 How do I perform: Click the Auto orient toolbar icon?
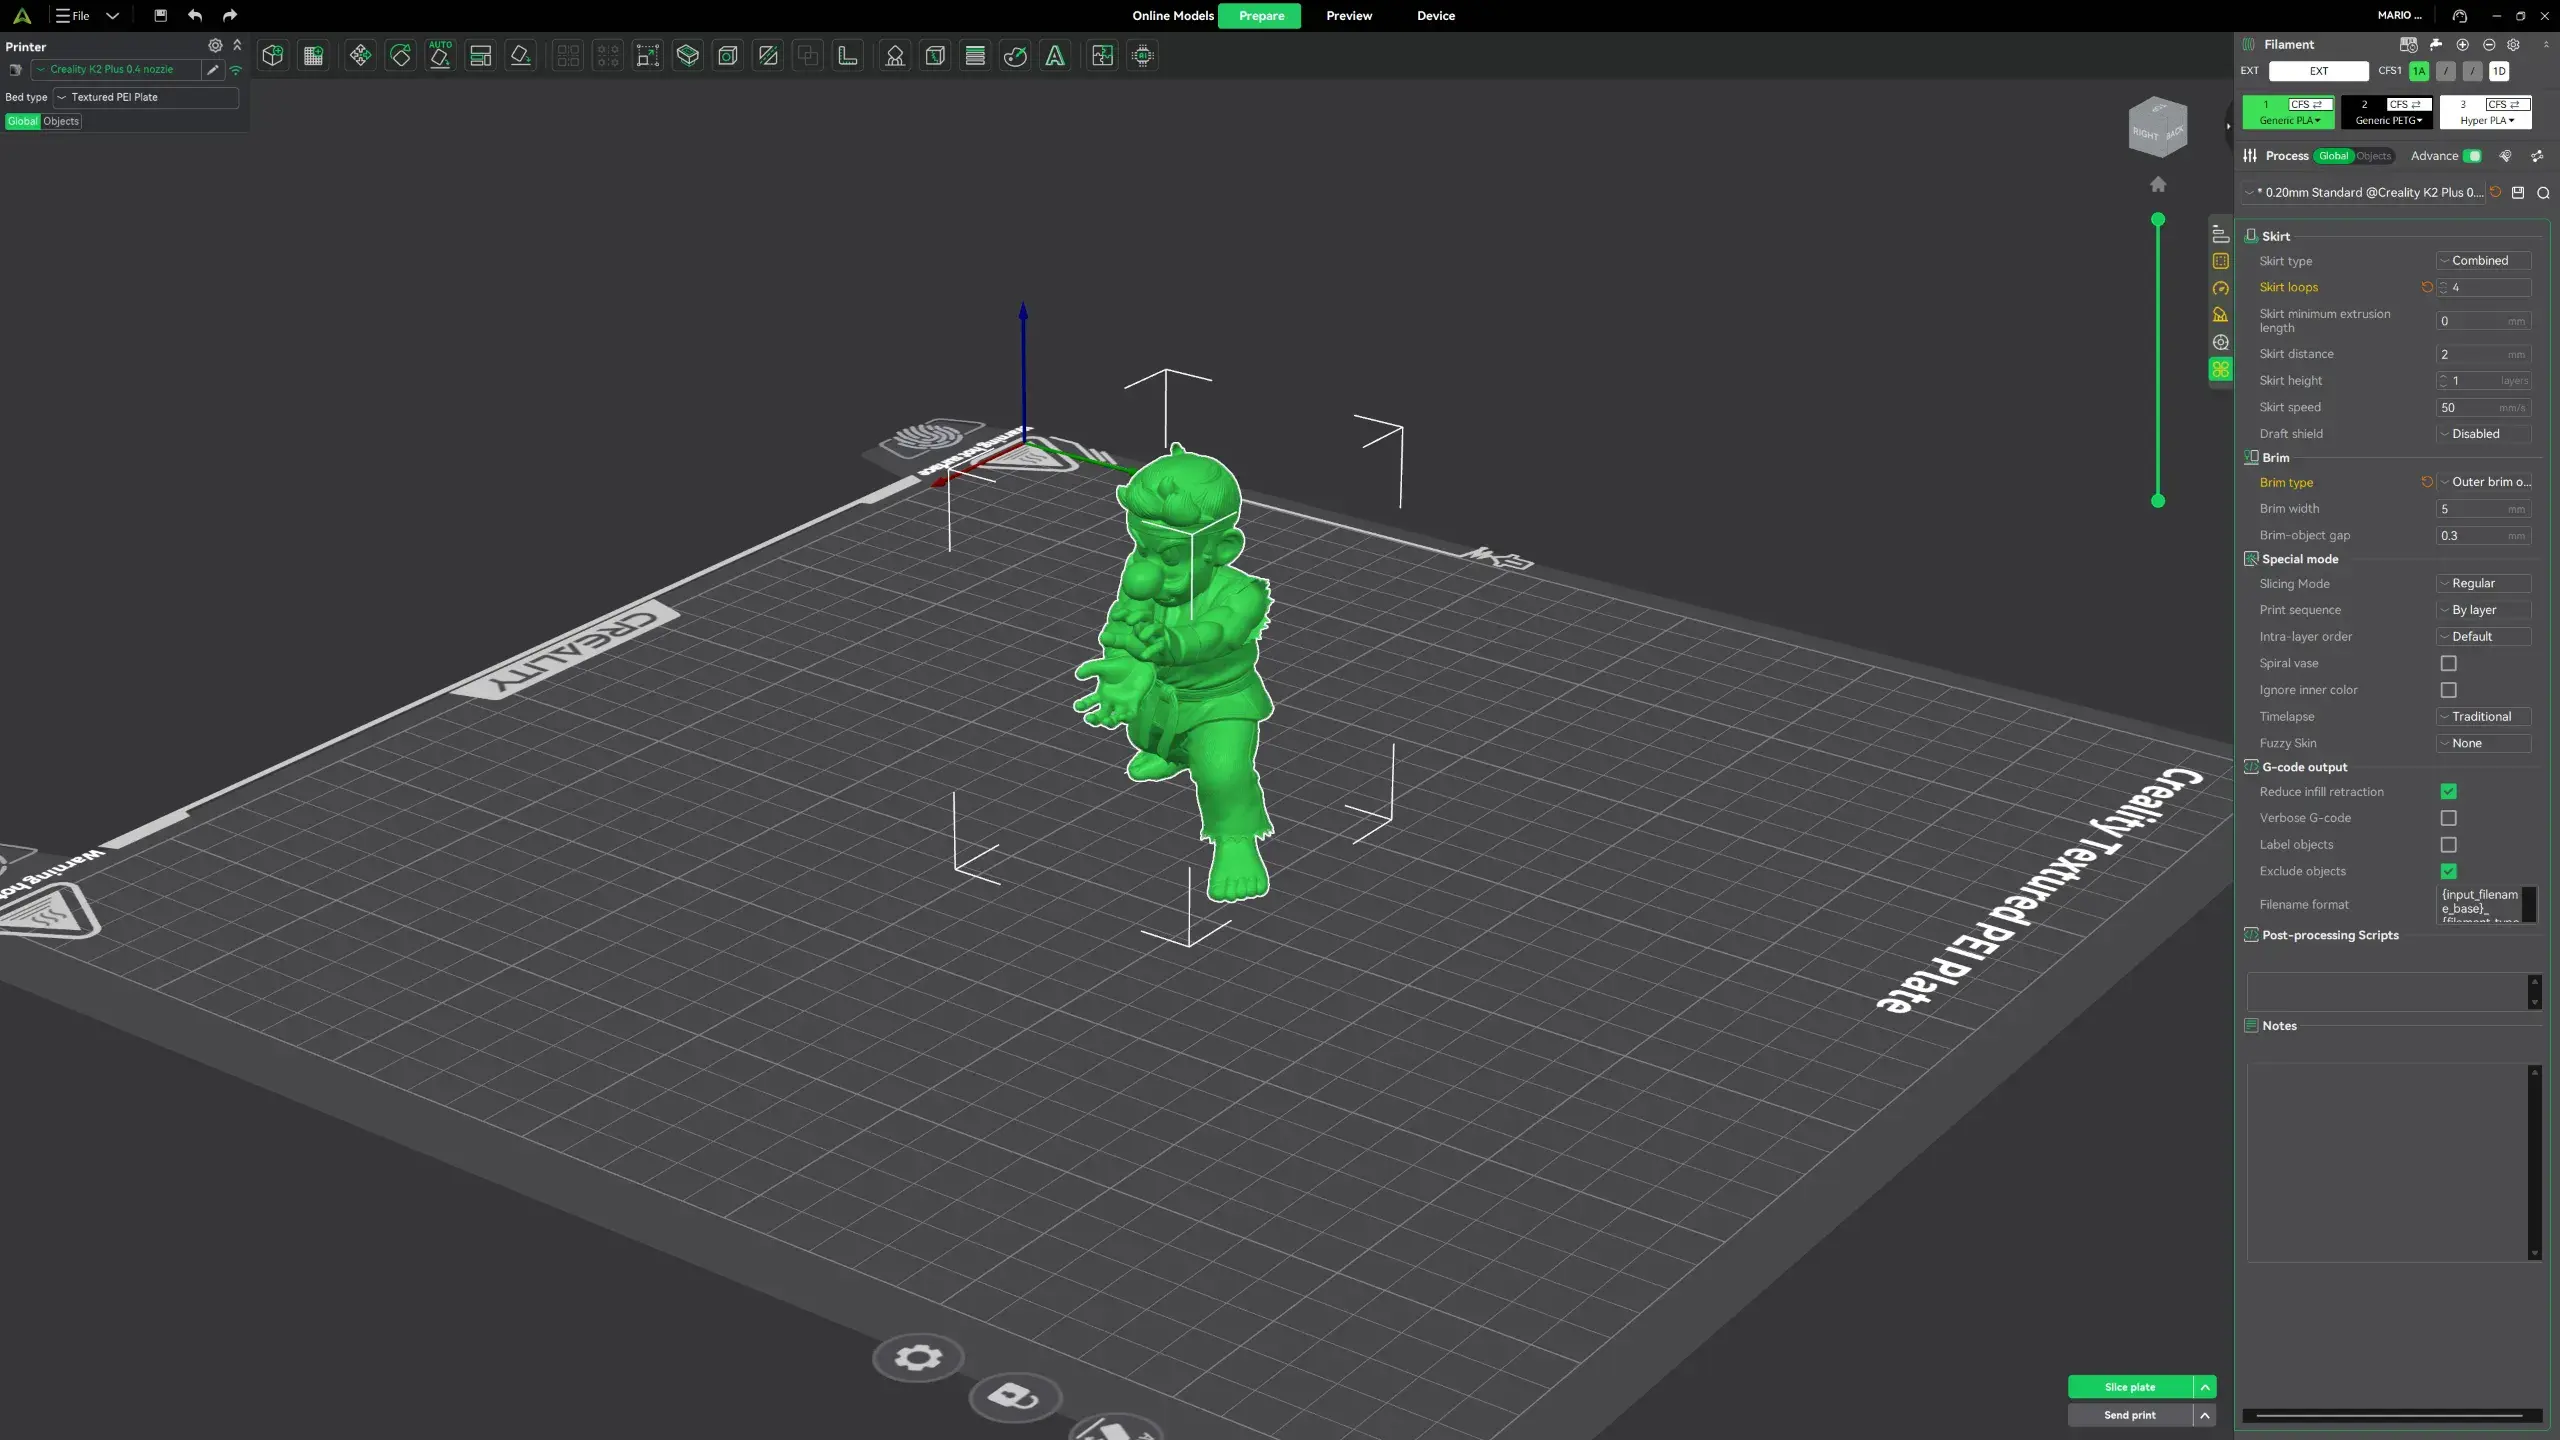(x=440, y=56)
